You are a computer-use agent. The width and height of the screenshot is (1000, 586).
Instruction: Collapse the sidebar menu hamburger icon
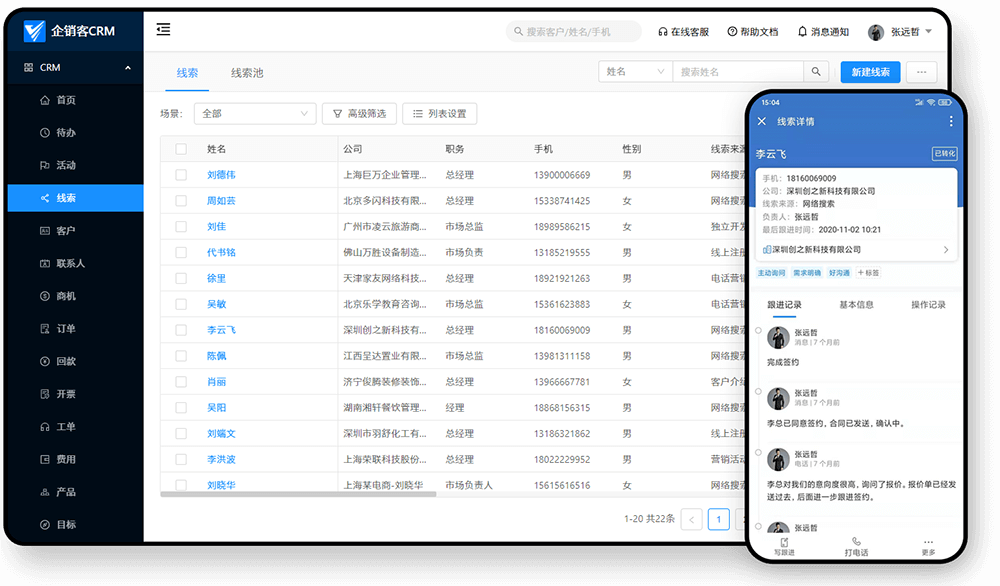click(163, 29)
